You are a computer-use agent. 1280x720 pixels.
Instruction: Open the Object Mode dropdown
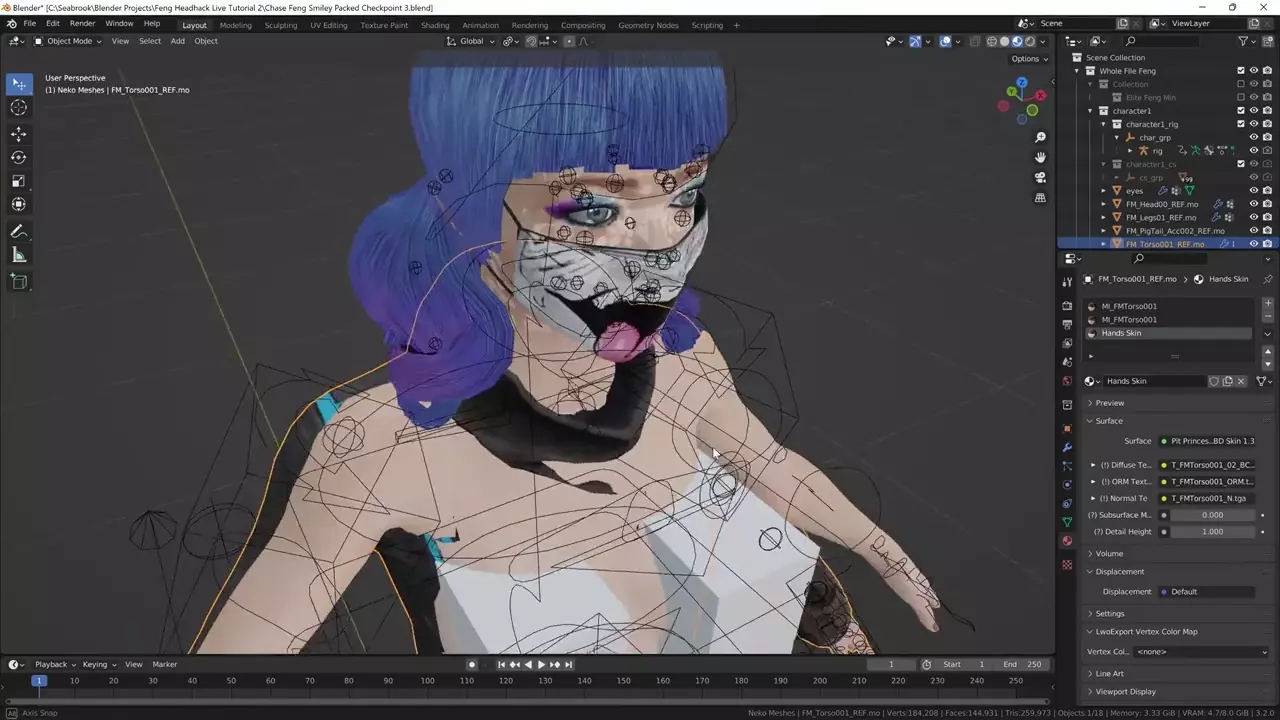[68, 41]
